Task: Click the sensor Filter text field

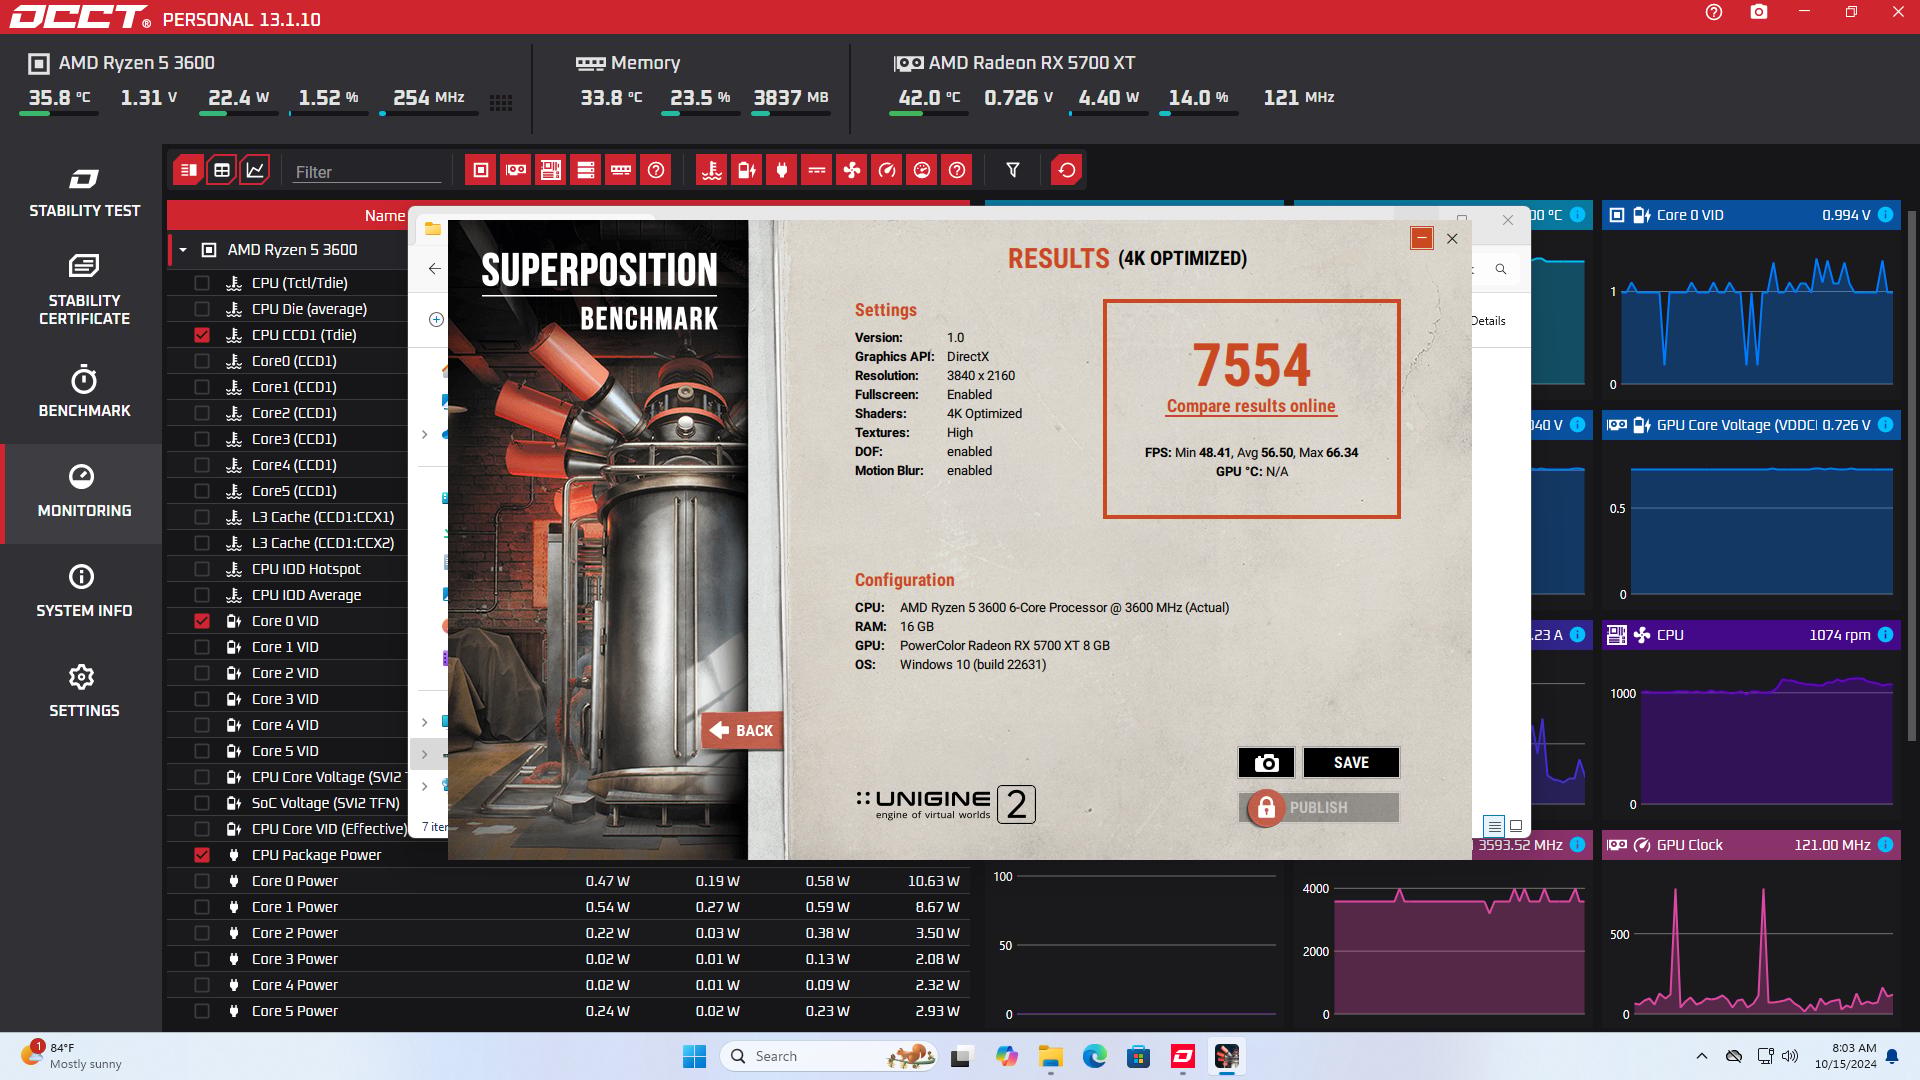Action: [367, 172]
